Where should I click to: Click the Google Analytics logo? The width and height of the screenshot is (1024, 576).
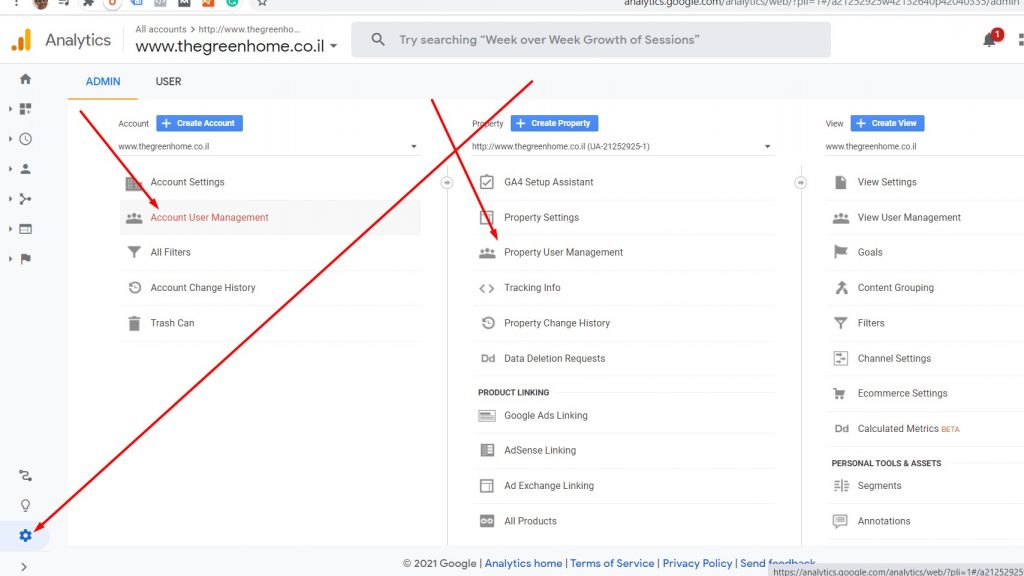[22, 40]
